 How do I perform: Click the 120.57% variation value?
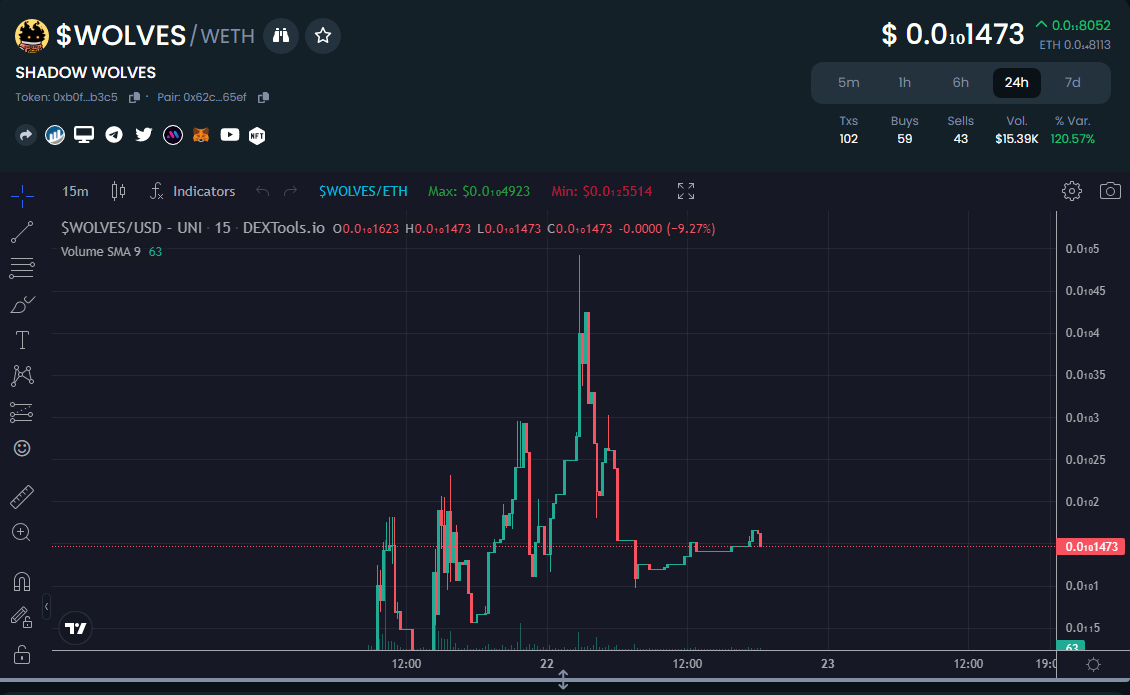(1072, 138)
